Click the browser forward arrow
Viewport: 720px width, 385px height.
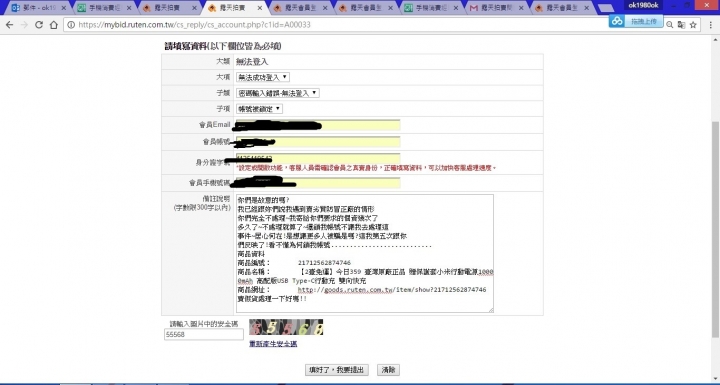tap(24, 25)
